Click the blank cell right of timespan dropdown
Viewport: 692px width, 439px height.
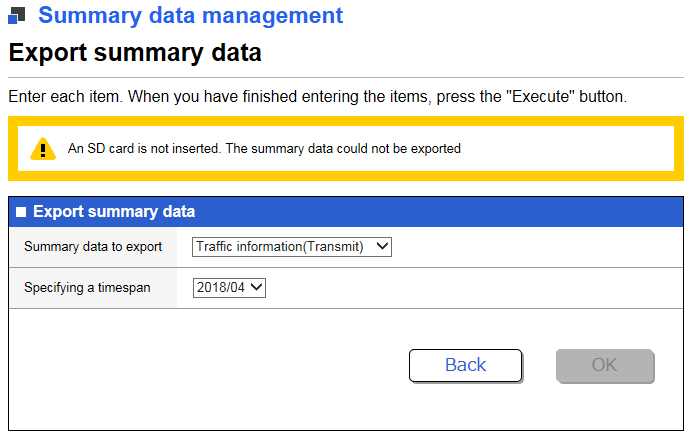(470, 288)
